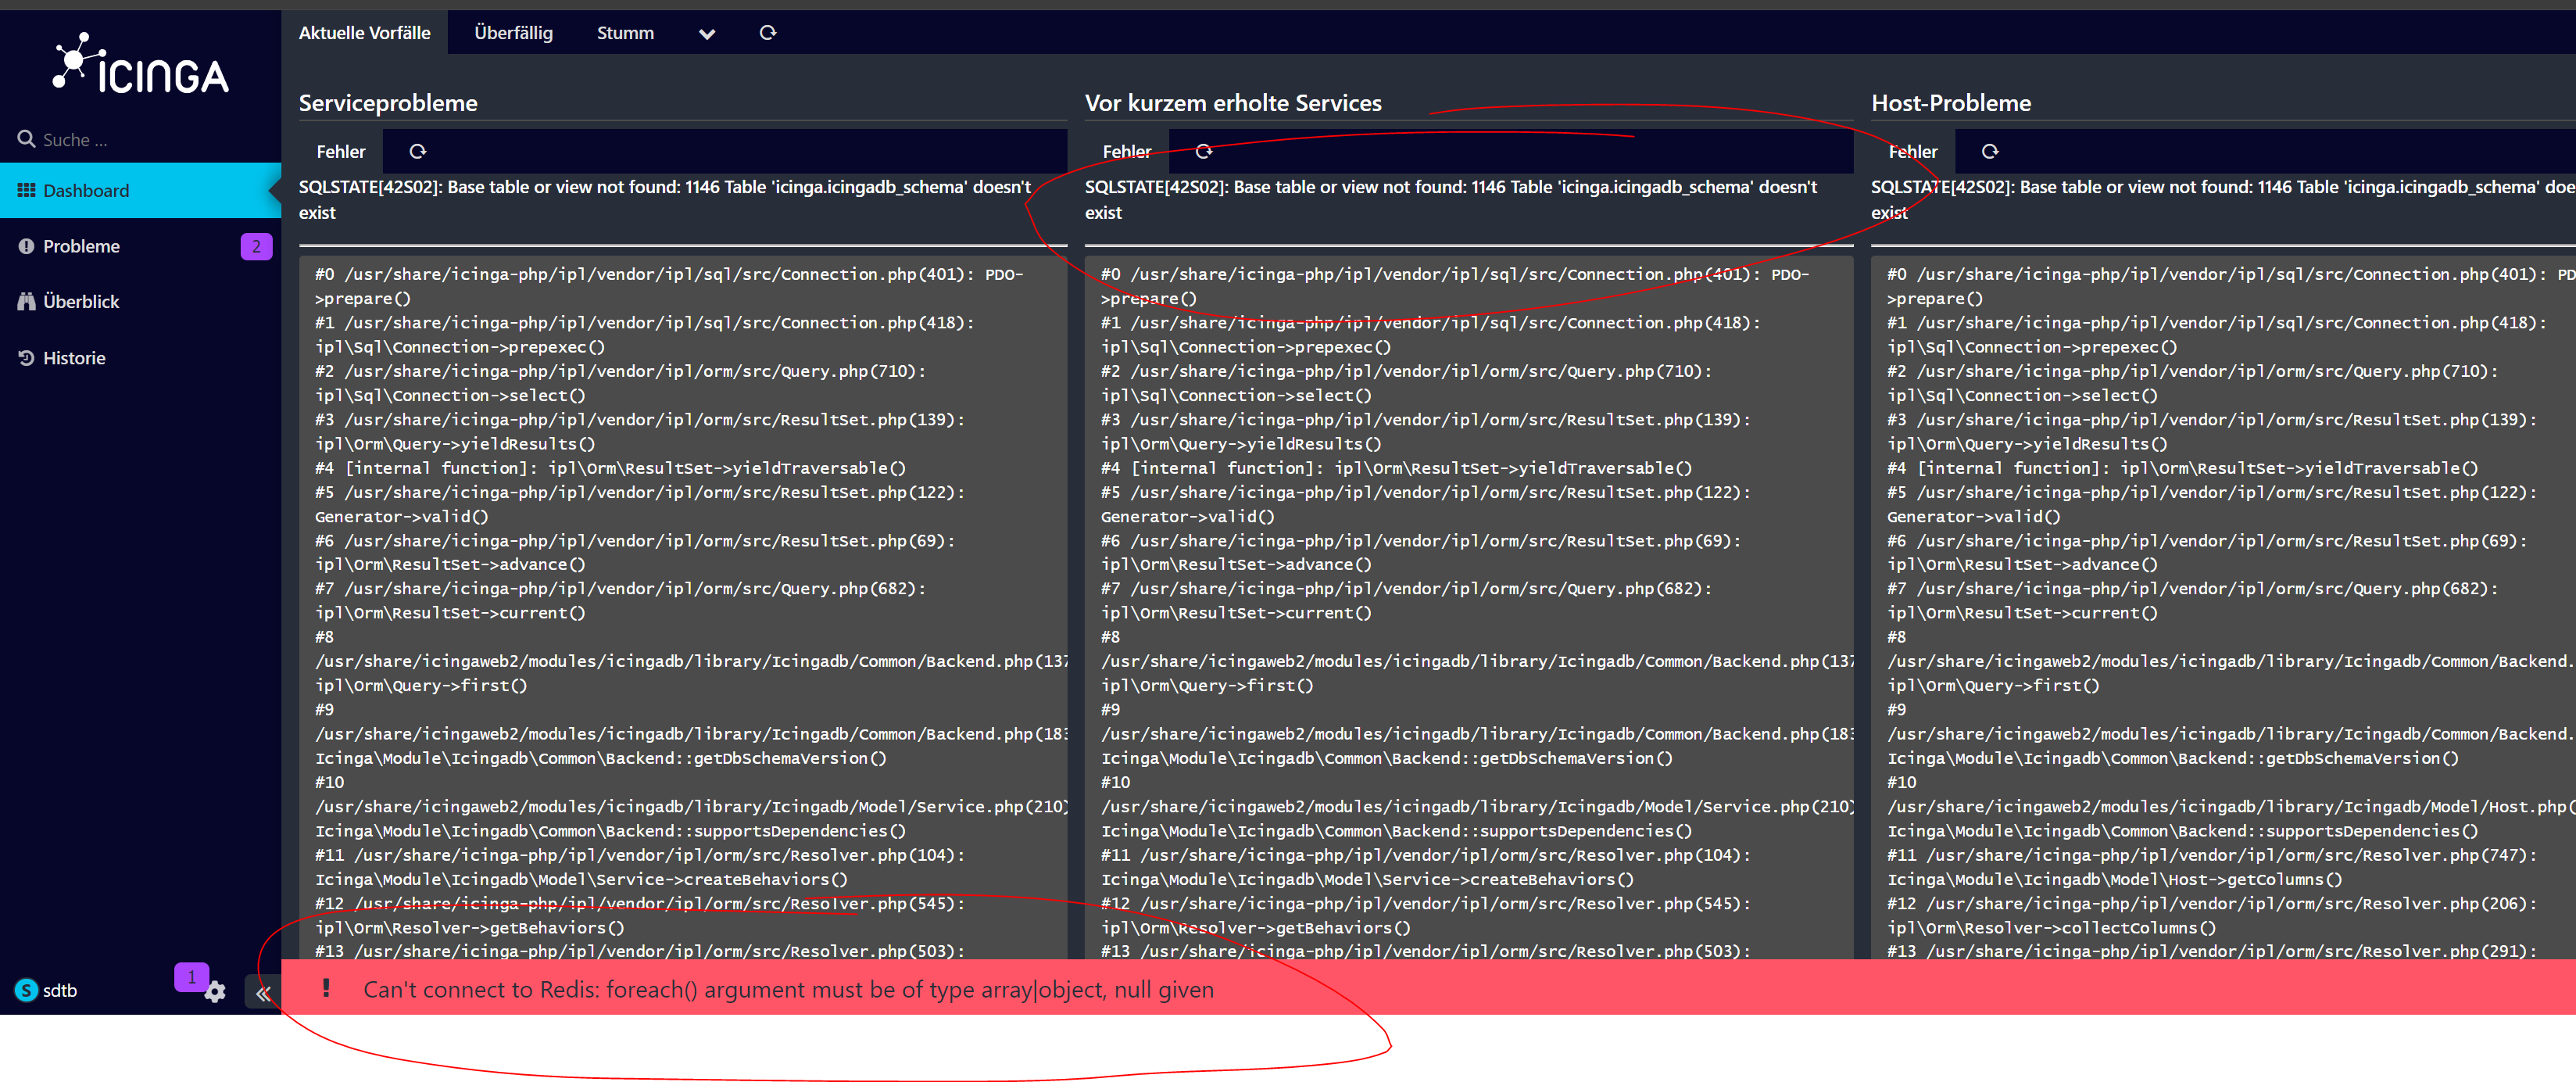This screenshot has height=1082, width=2576.
Task: Expand the tab dropdown chevron
Action: coord(707,34)
